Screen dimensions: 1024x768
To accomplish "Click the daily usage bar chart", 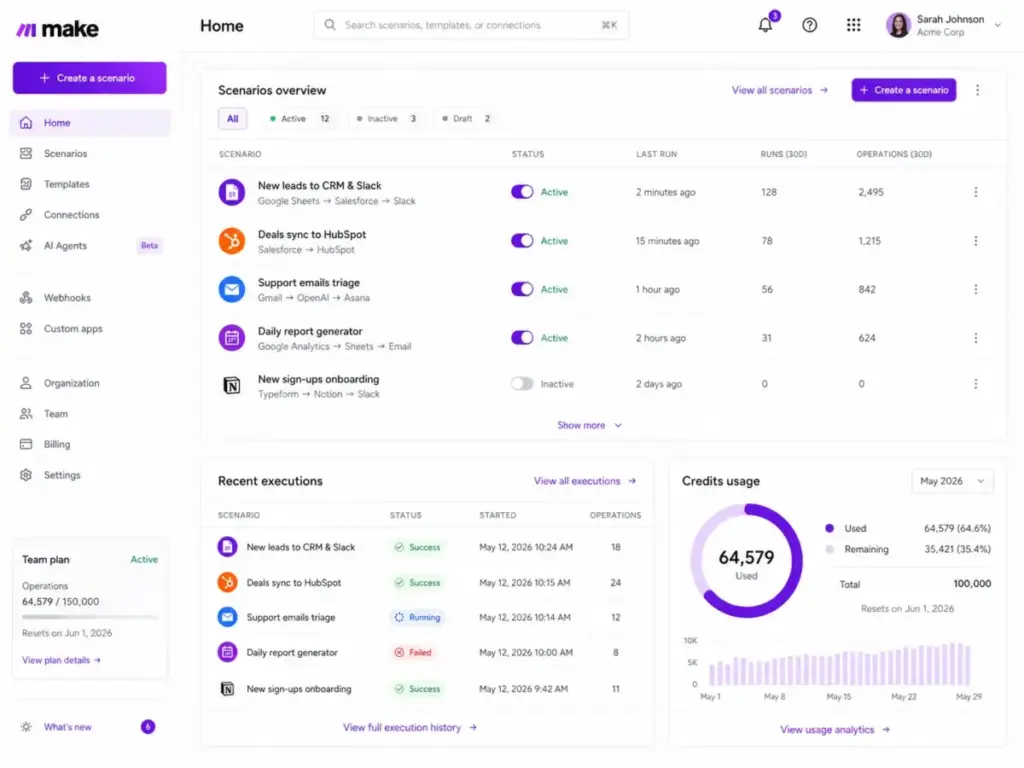I will click(840, 664).
